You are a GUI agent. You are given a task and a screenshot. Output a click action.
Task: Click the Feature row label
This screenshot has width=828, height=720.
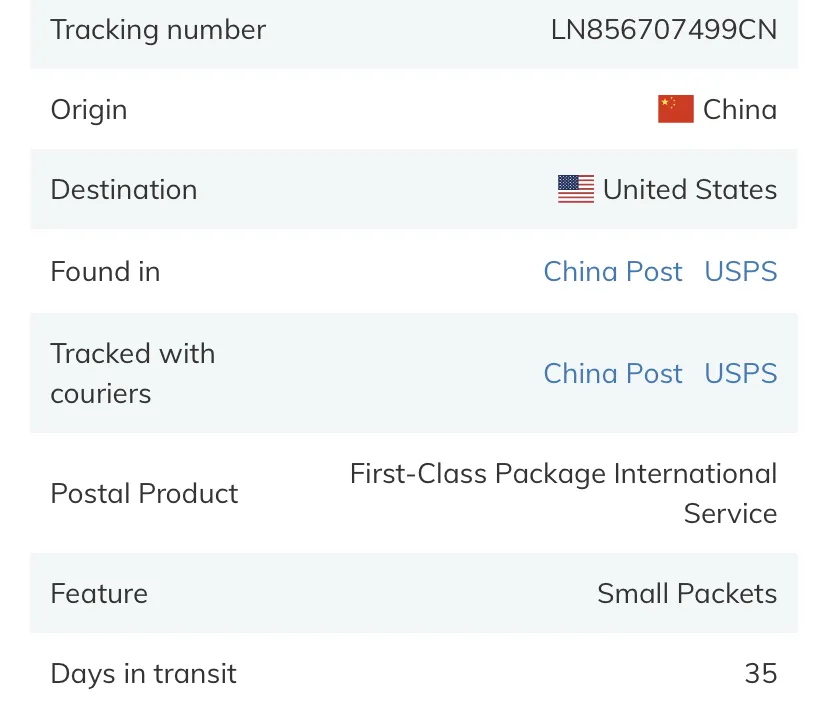click(99, 593)
